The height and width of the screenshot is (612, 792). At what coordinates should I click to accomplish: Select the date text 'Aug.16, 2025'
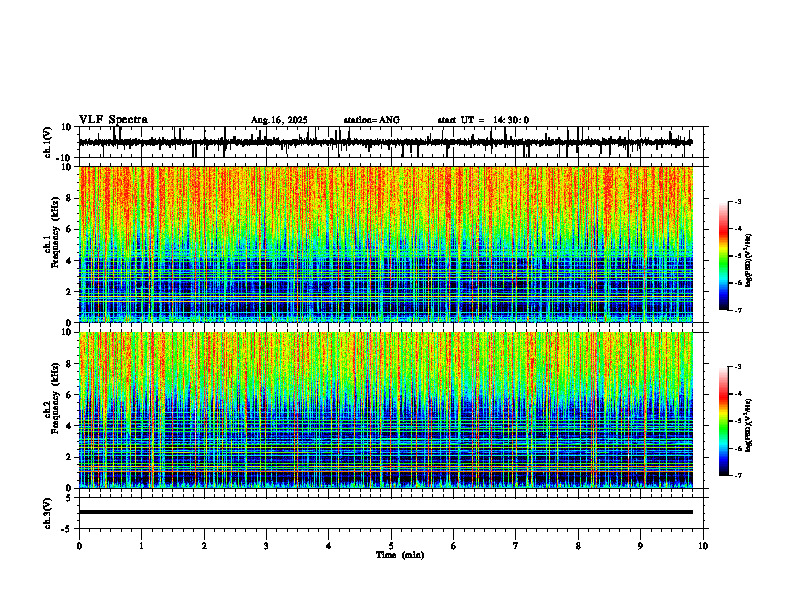(279, 120)
